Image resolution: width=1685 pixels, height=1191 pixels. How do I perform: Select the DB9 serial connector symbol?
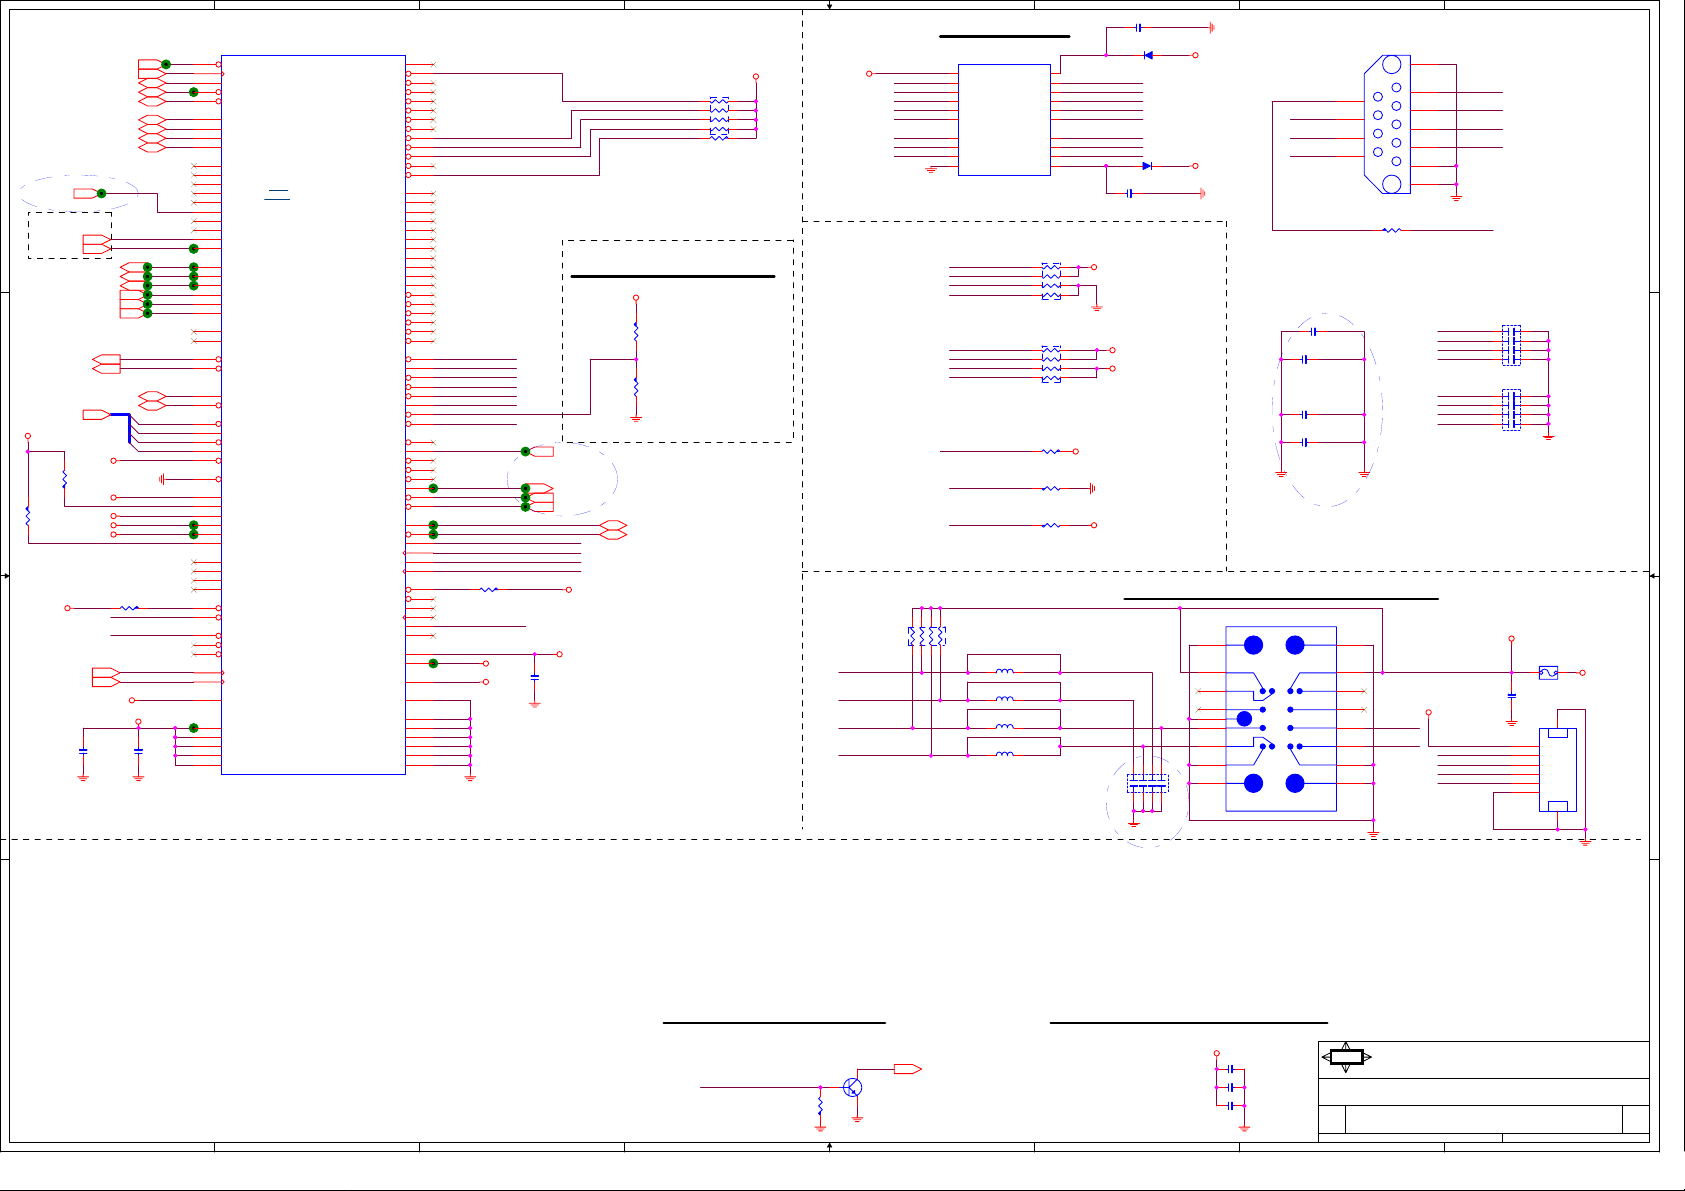click(1387, 125)
